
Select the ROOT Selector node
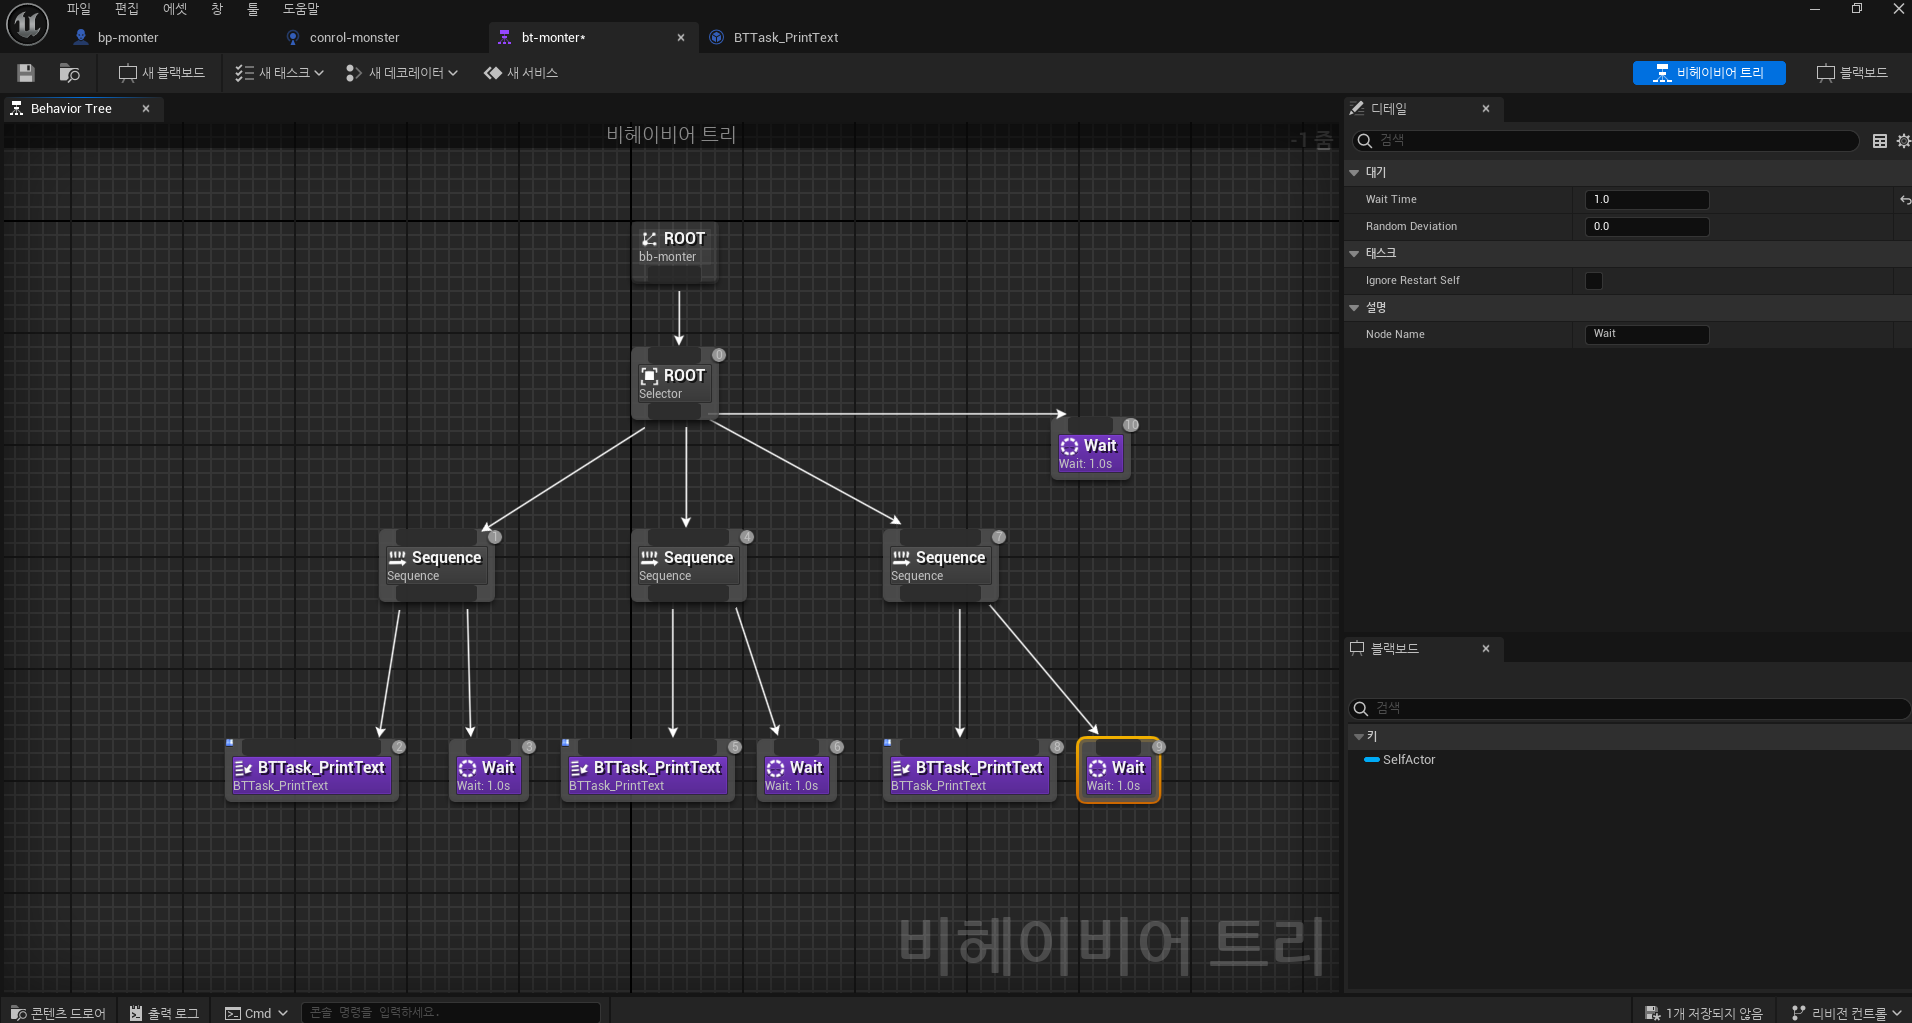[675, 384]
